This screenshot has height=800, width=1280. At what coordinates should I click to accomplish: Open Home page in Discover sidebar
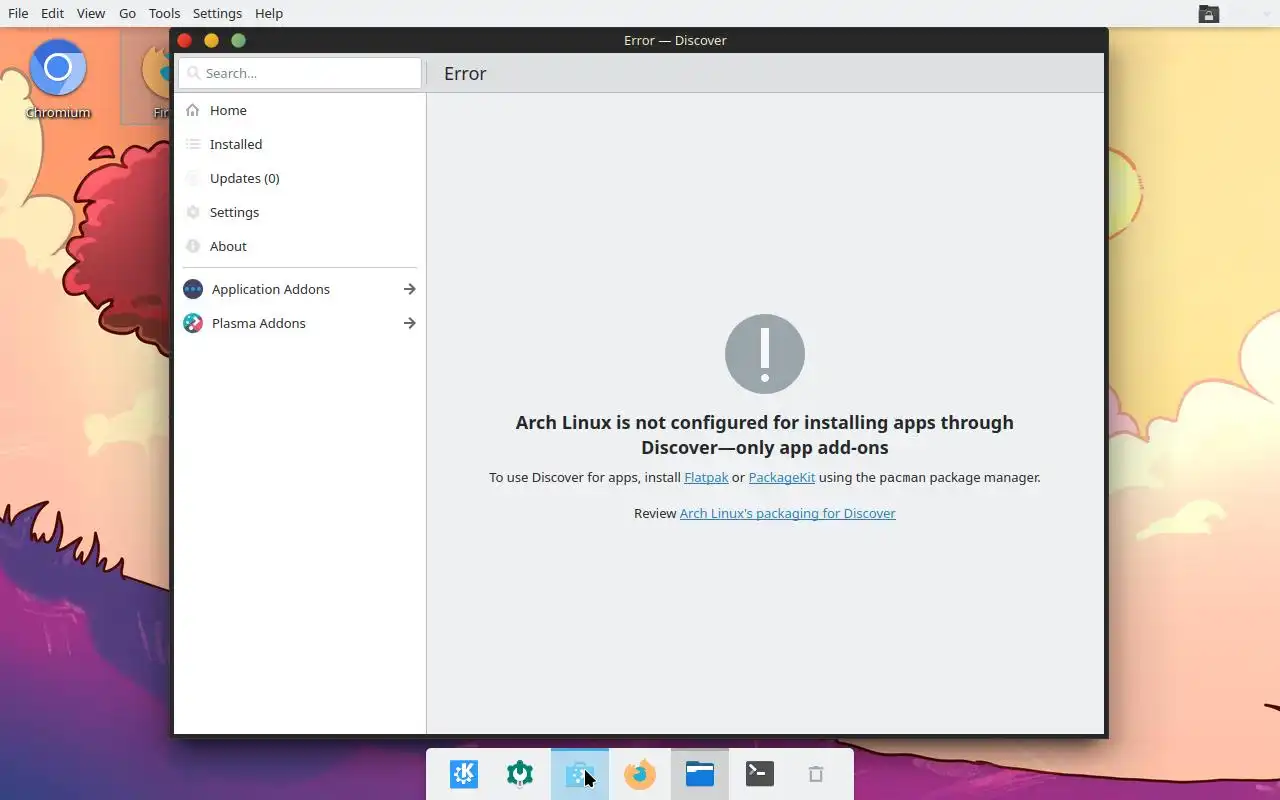(x=300, y=110)
